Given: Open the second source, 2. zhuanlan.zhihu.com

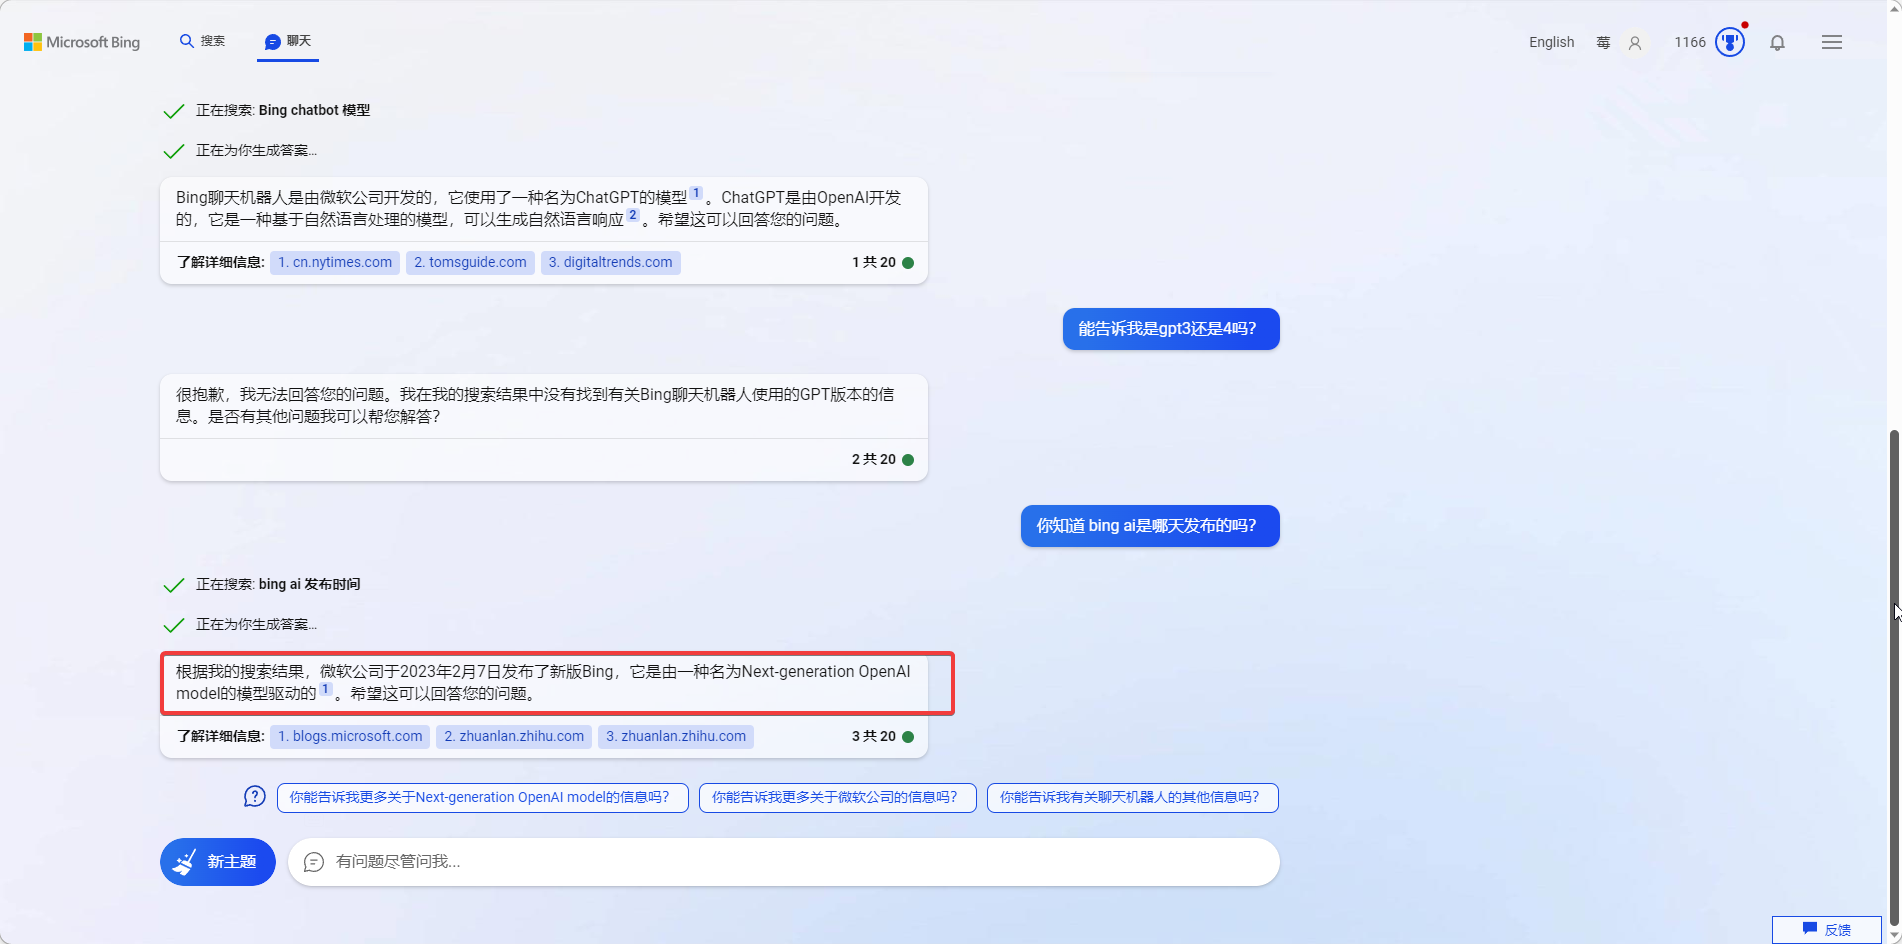Looking at the screenshot, I should (x=514, y=736).
